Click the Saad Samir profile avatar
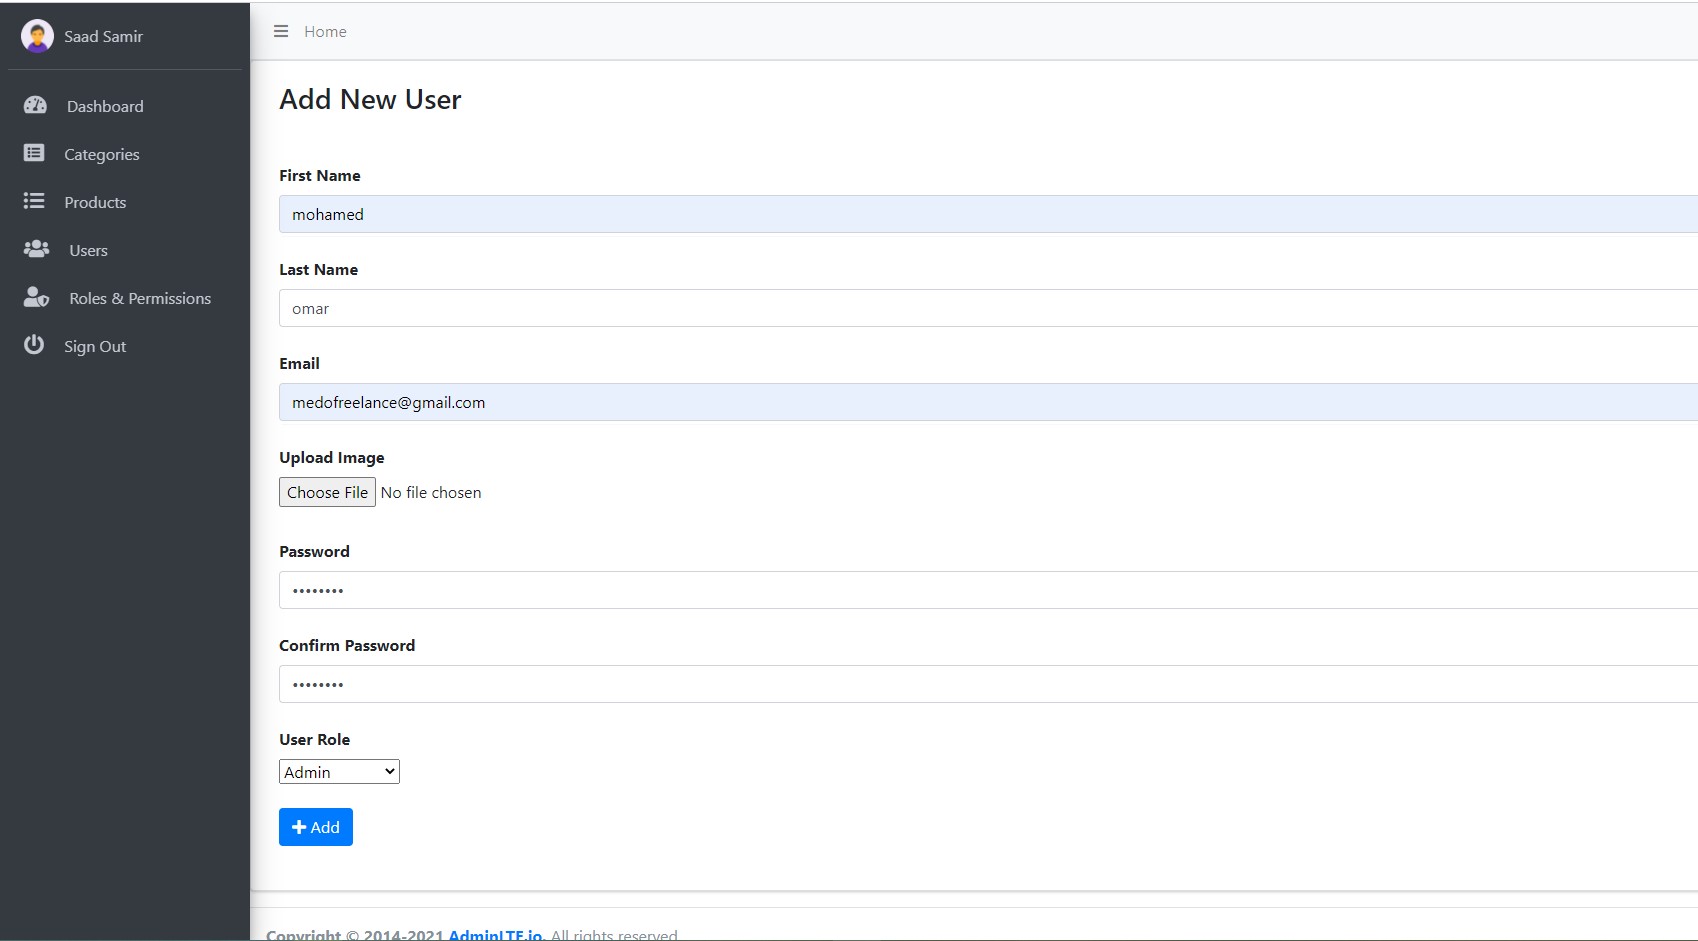Image resolution: width=1698 pixels, height=941 pixels. coord(37,36)
